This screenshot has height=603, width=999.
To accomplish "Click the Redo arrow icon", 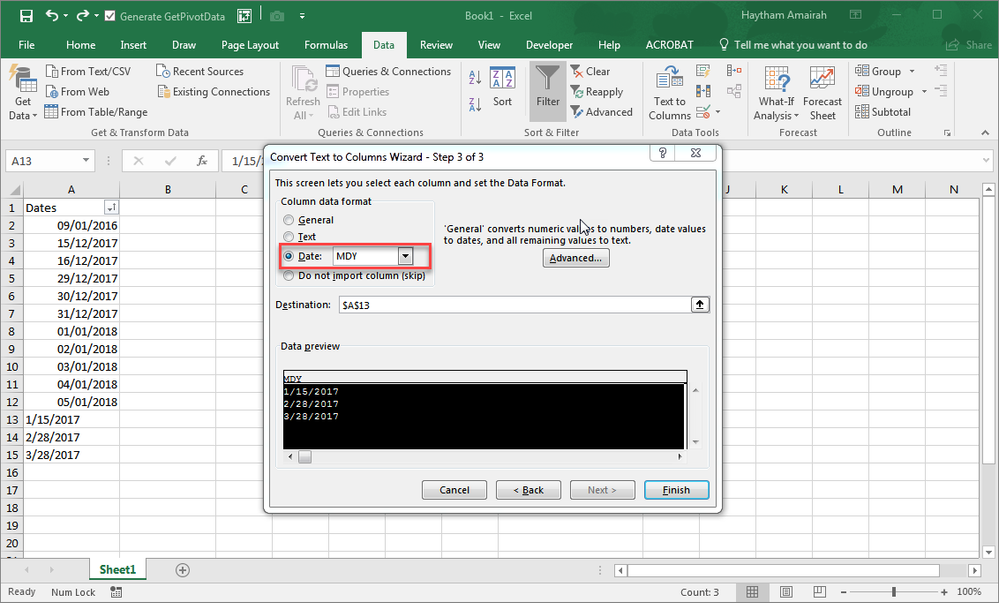I will tap(82, 15).
